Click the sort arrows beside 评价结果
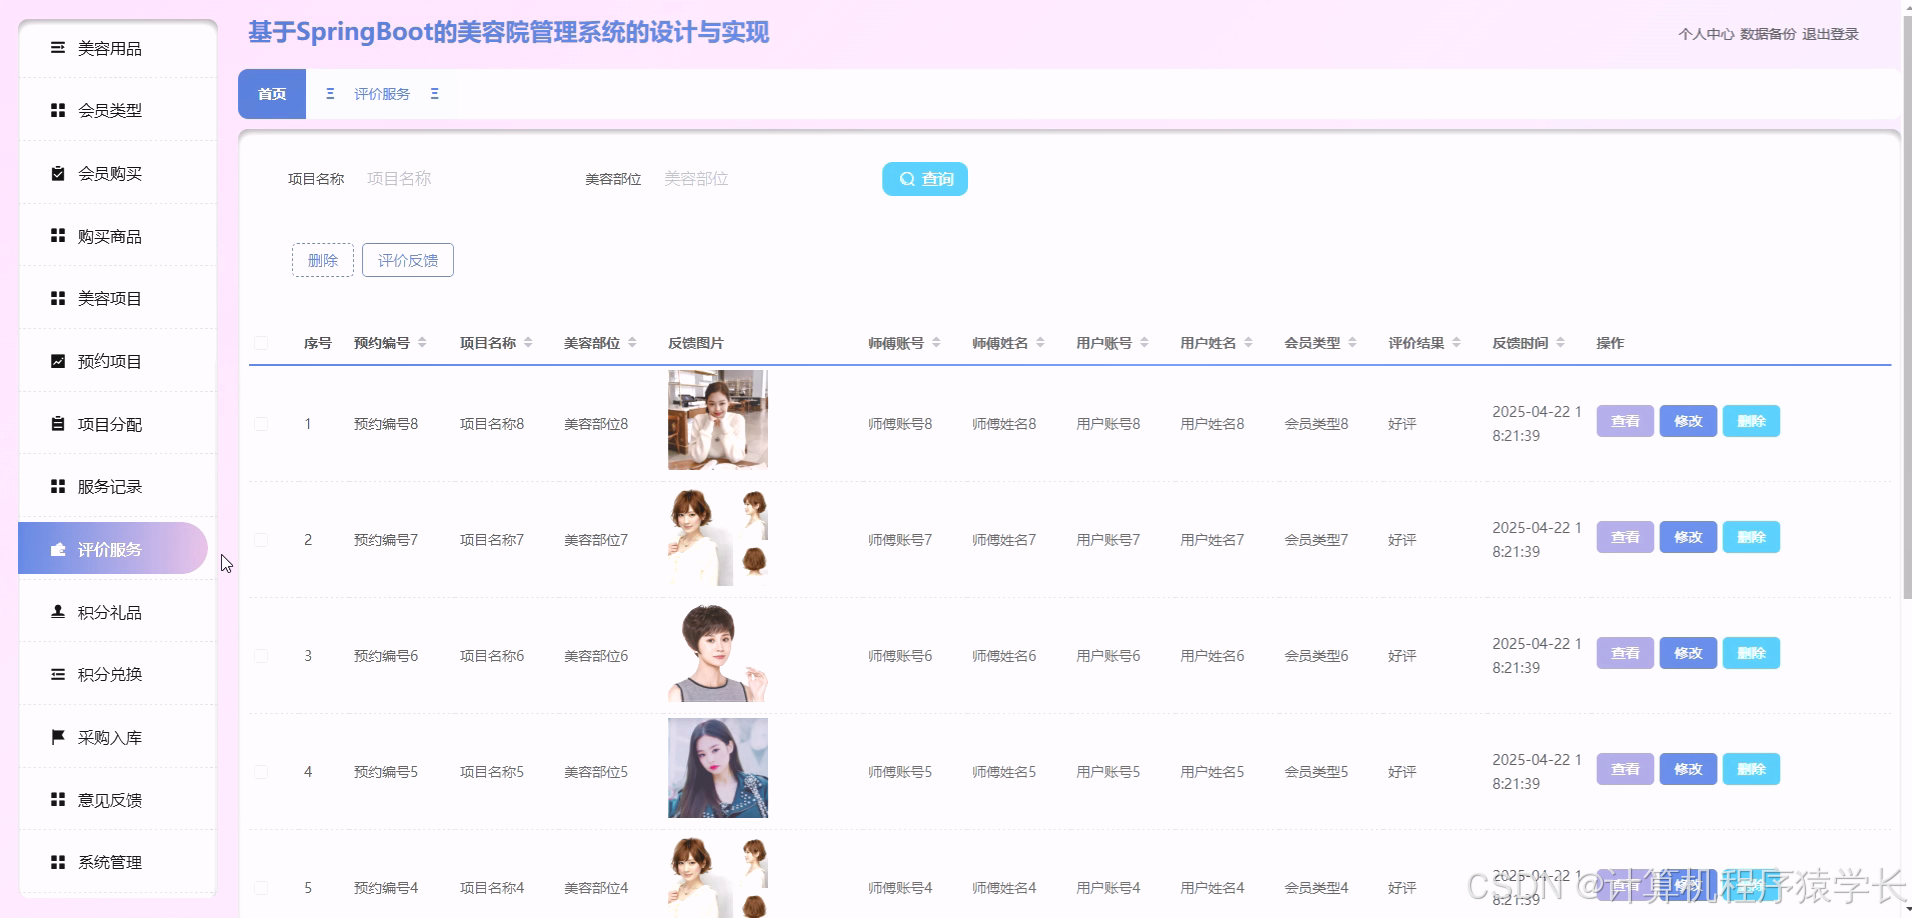Viewport: 1912px width, 918px height. [x=1456, y=343]
